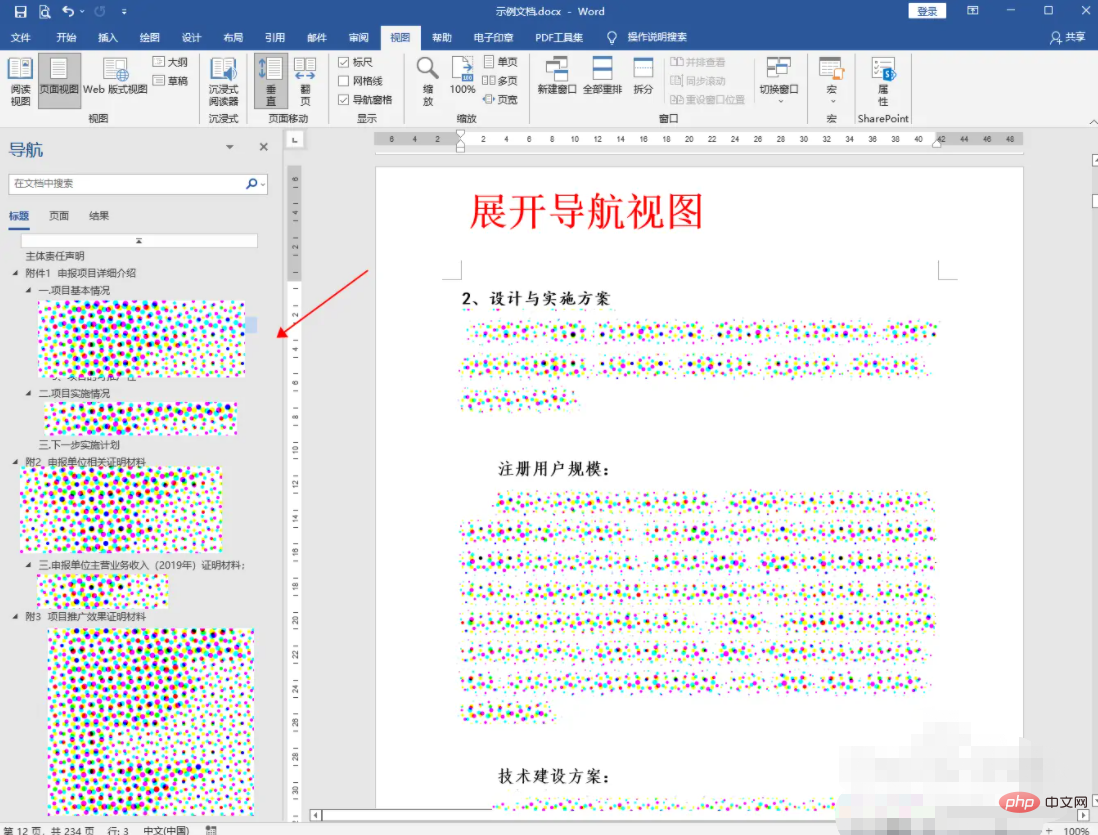Select 翻页 side-to-side page movement
The image size is (1098, 835).
[305, 81]
